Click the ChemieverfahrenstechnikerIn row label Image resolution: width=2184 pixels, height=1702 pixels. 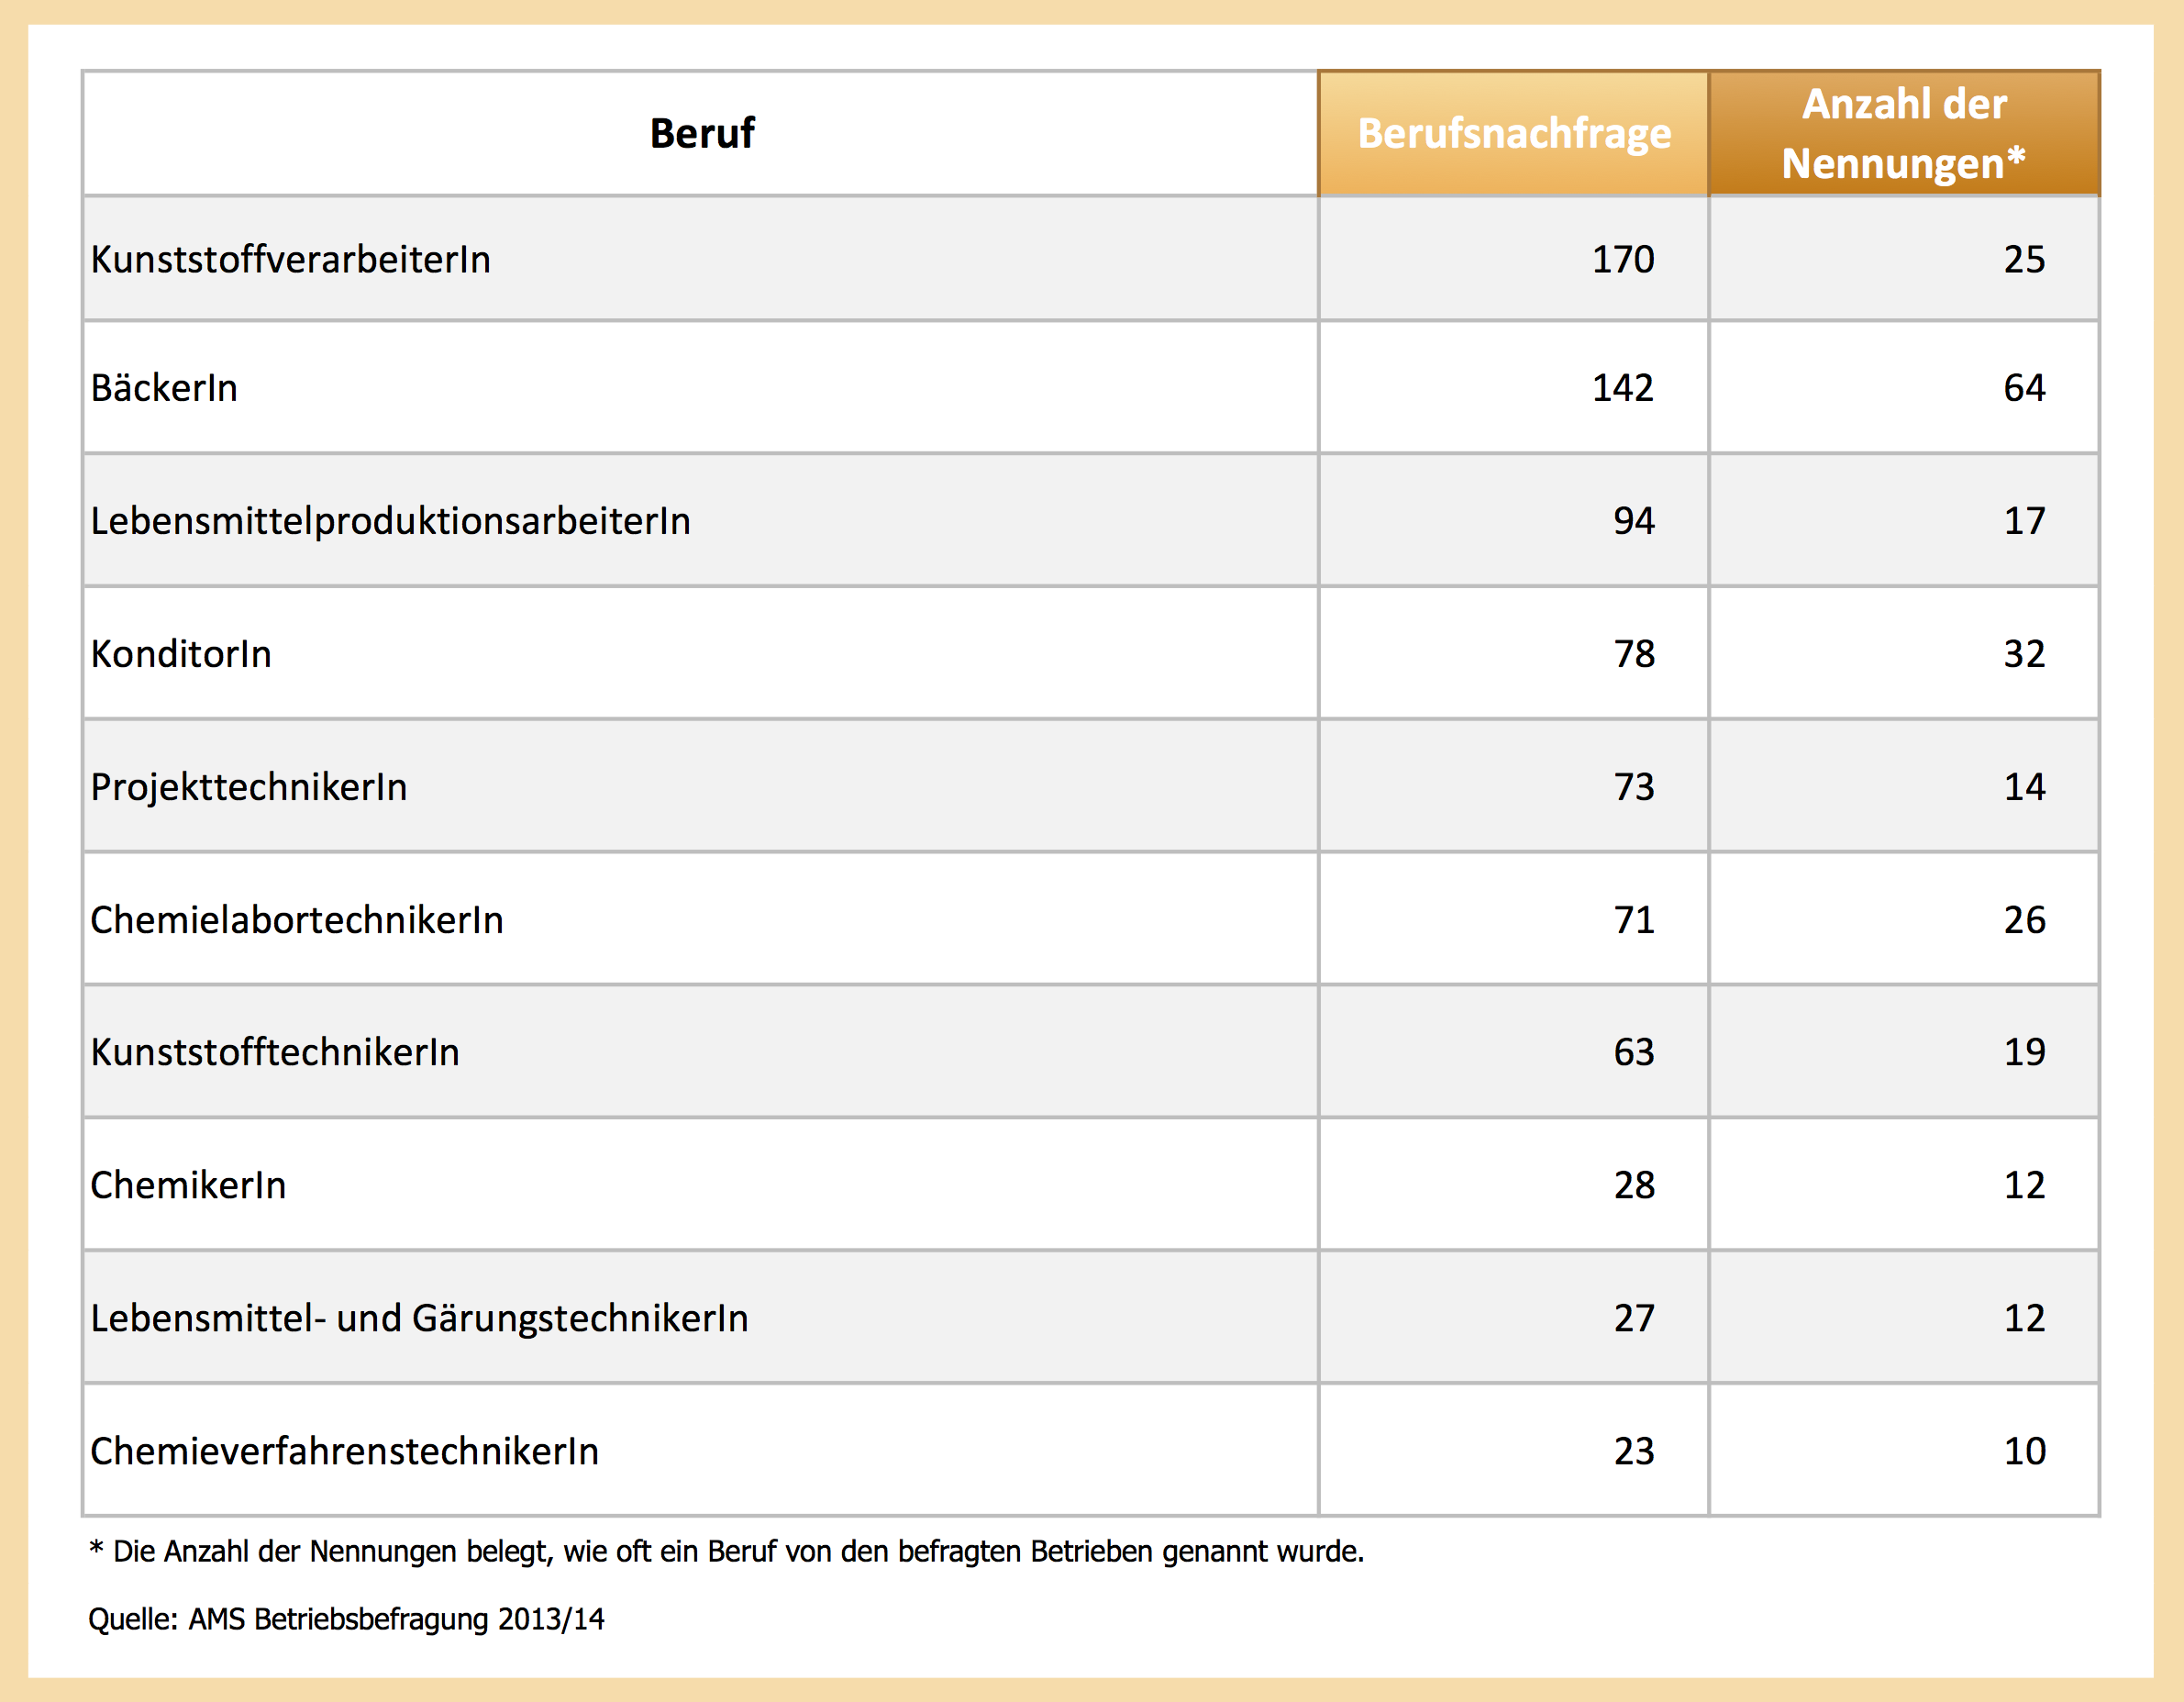coord(345,1451)
